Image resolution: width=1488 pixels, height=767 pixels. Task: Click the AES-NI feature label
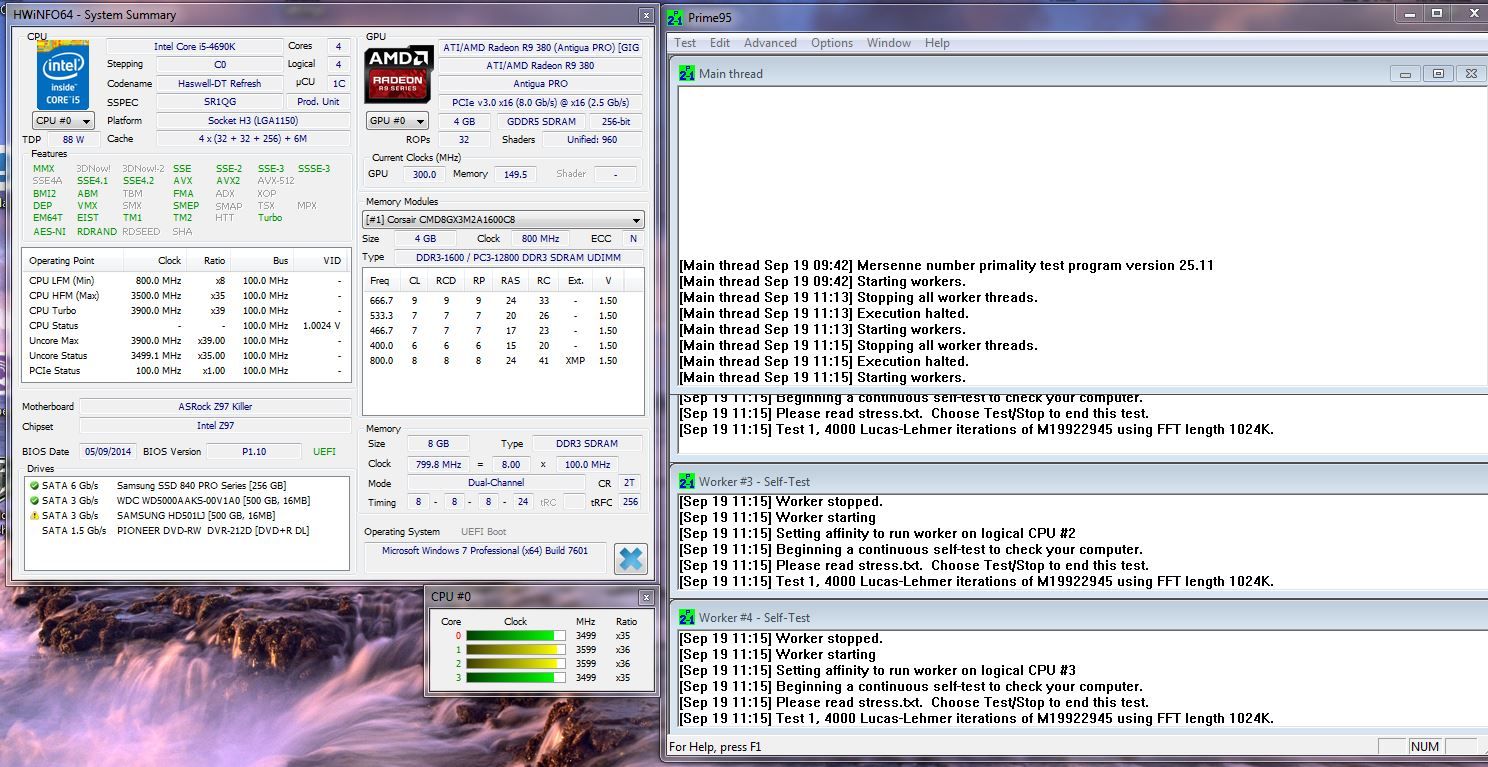49,231
